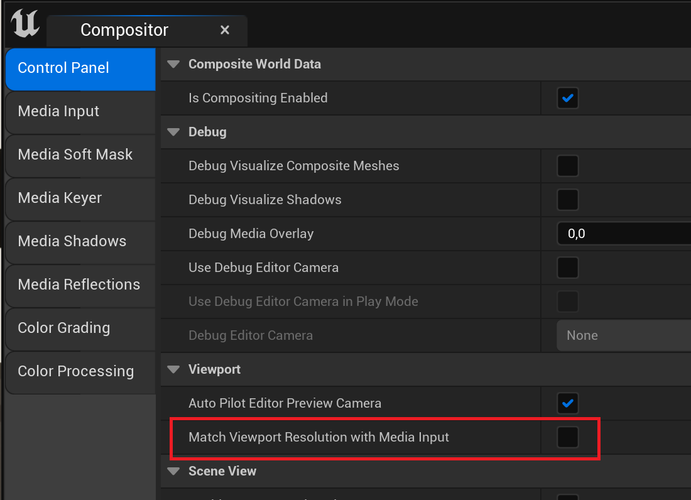Switch to the Color Grading tab

click(64, 328)
